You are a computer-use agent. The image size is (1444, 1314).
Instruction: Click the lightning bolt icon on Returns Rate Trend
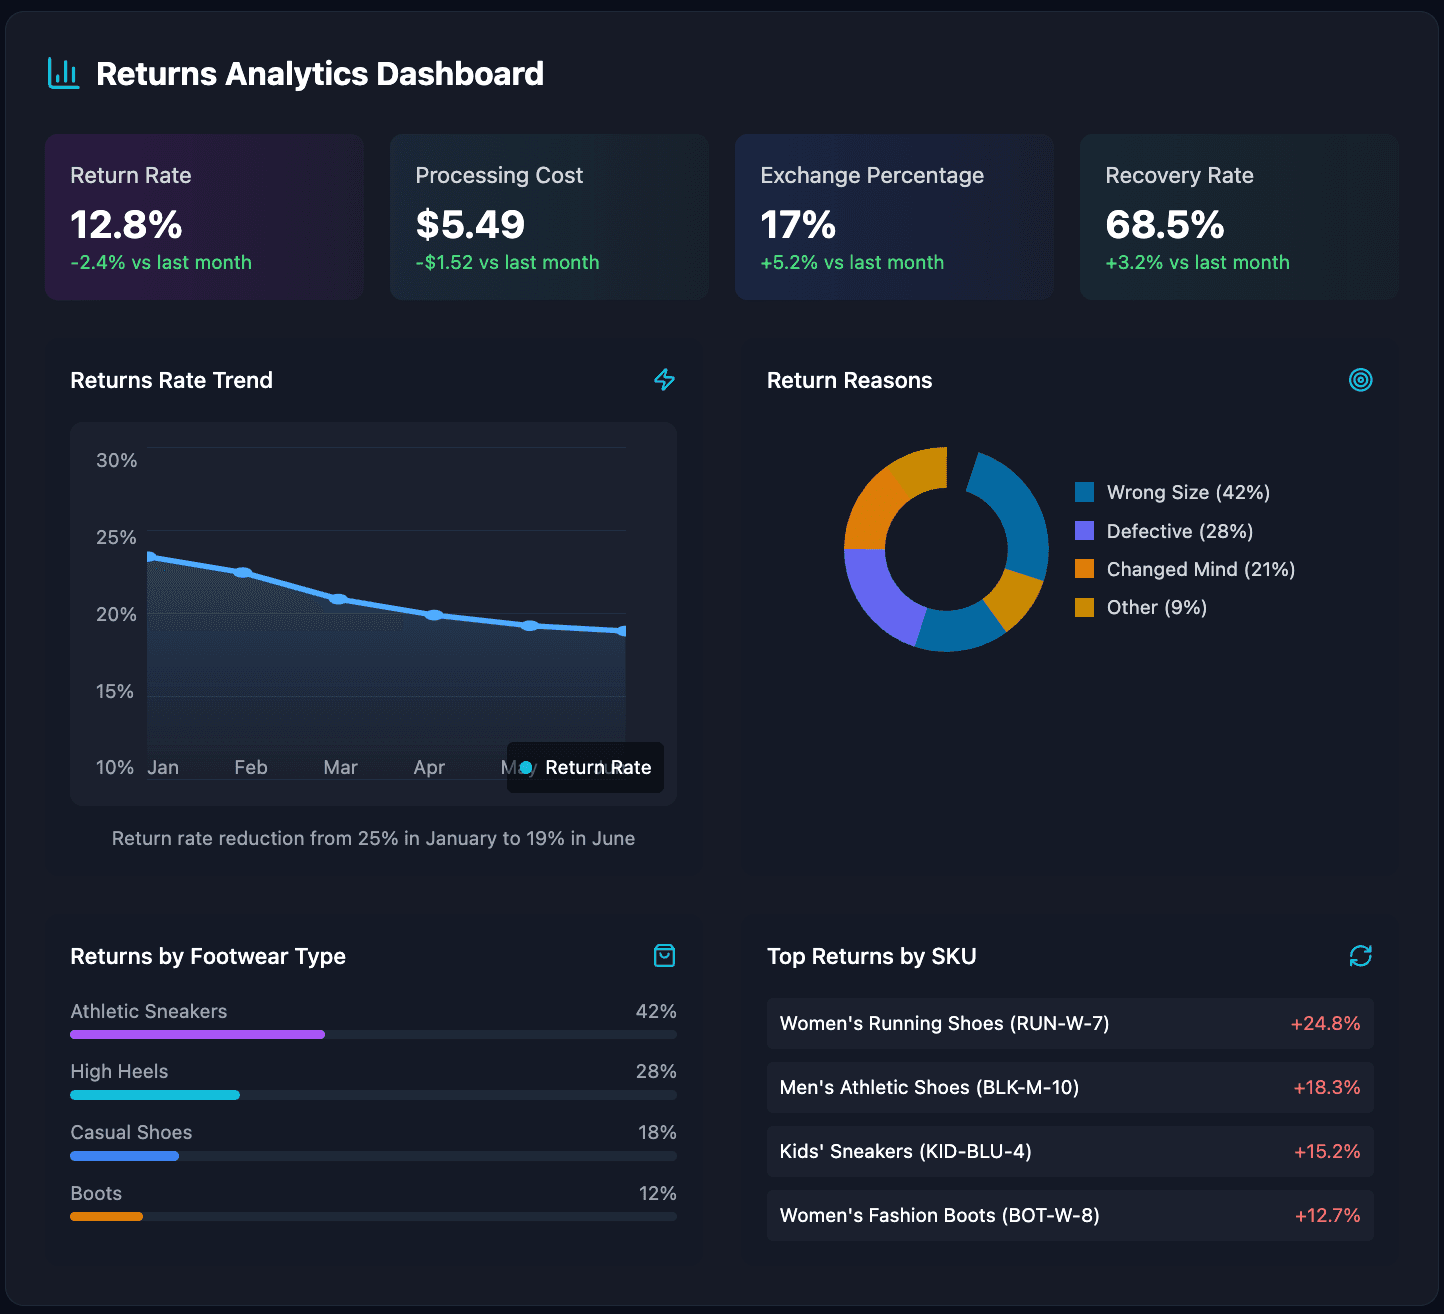click(664, 380)
